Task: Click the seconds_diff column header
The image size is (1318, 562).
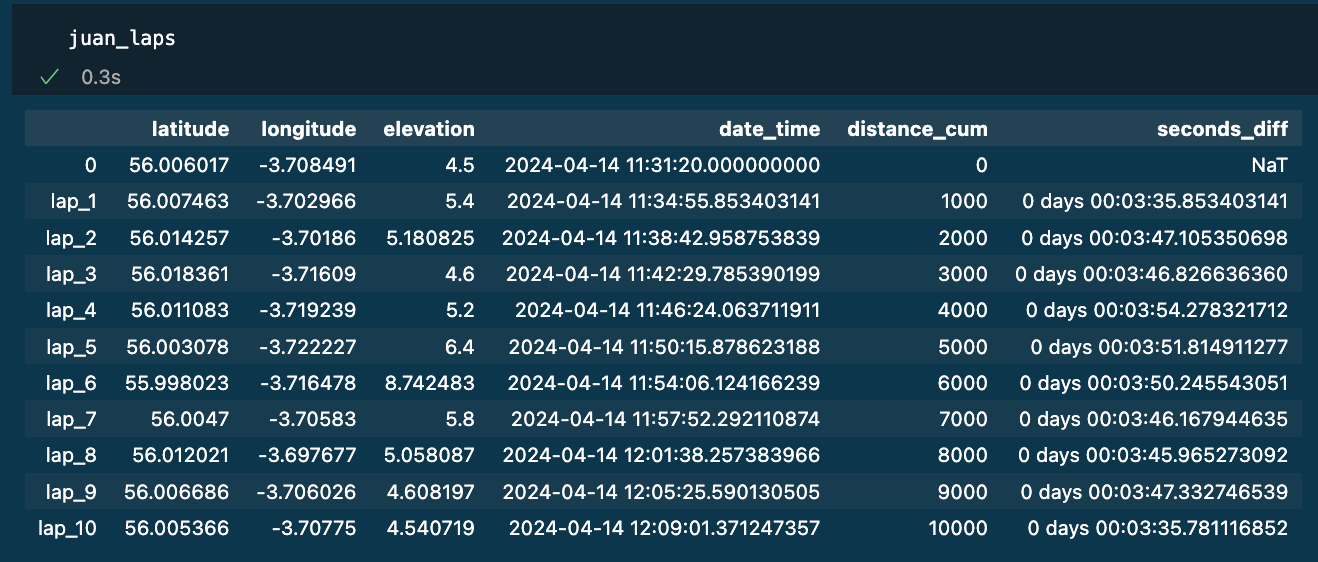Action: pyautogui.click(x=1222, y=129)
